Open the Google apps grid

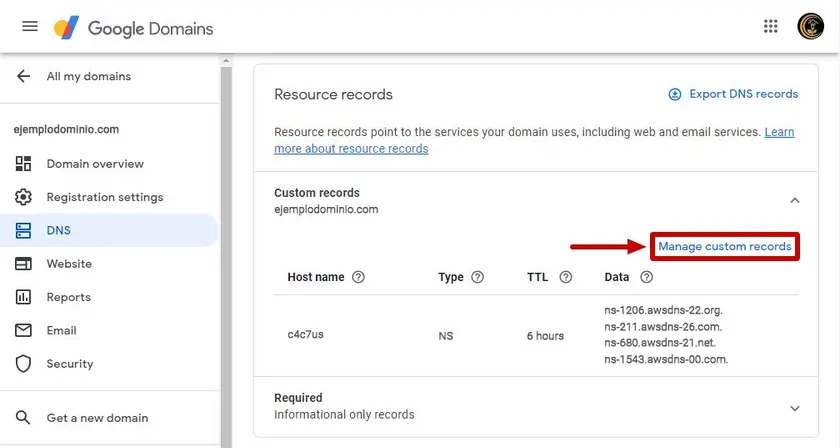[770, 26]
